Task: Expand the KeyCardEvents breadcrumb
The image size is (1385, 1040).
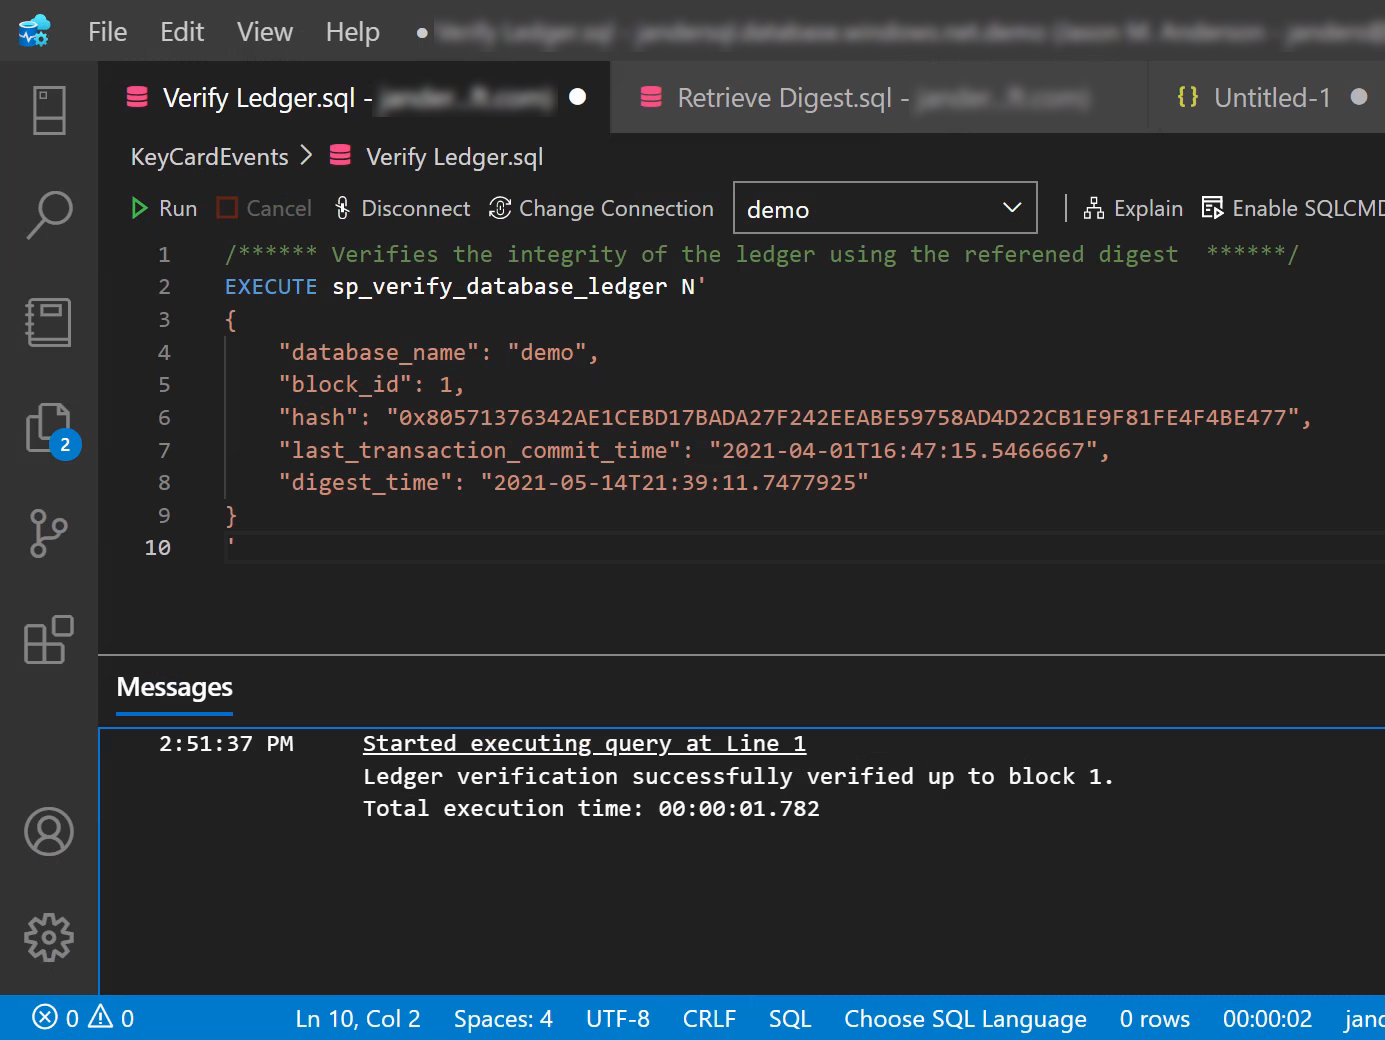Action: (209, 156)
